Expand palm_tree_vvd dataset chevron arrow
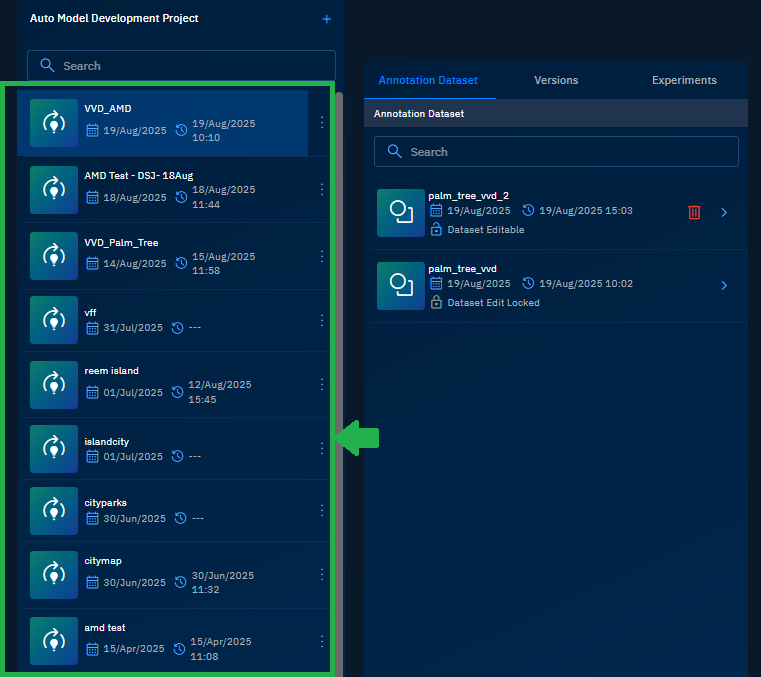 pyautogui.click(x=724, y=286)
